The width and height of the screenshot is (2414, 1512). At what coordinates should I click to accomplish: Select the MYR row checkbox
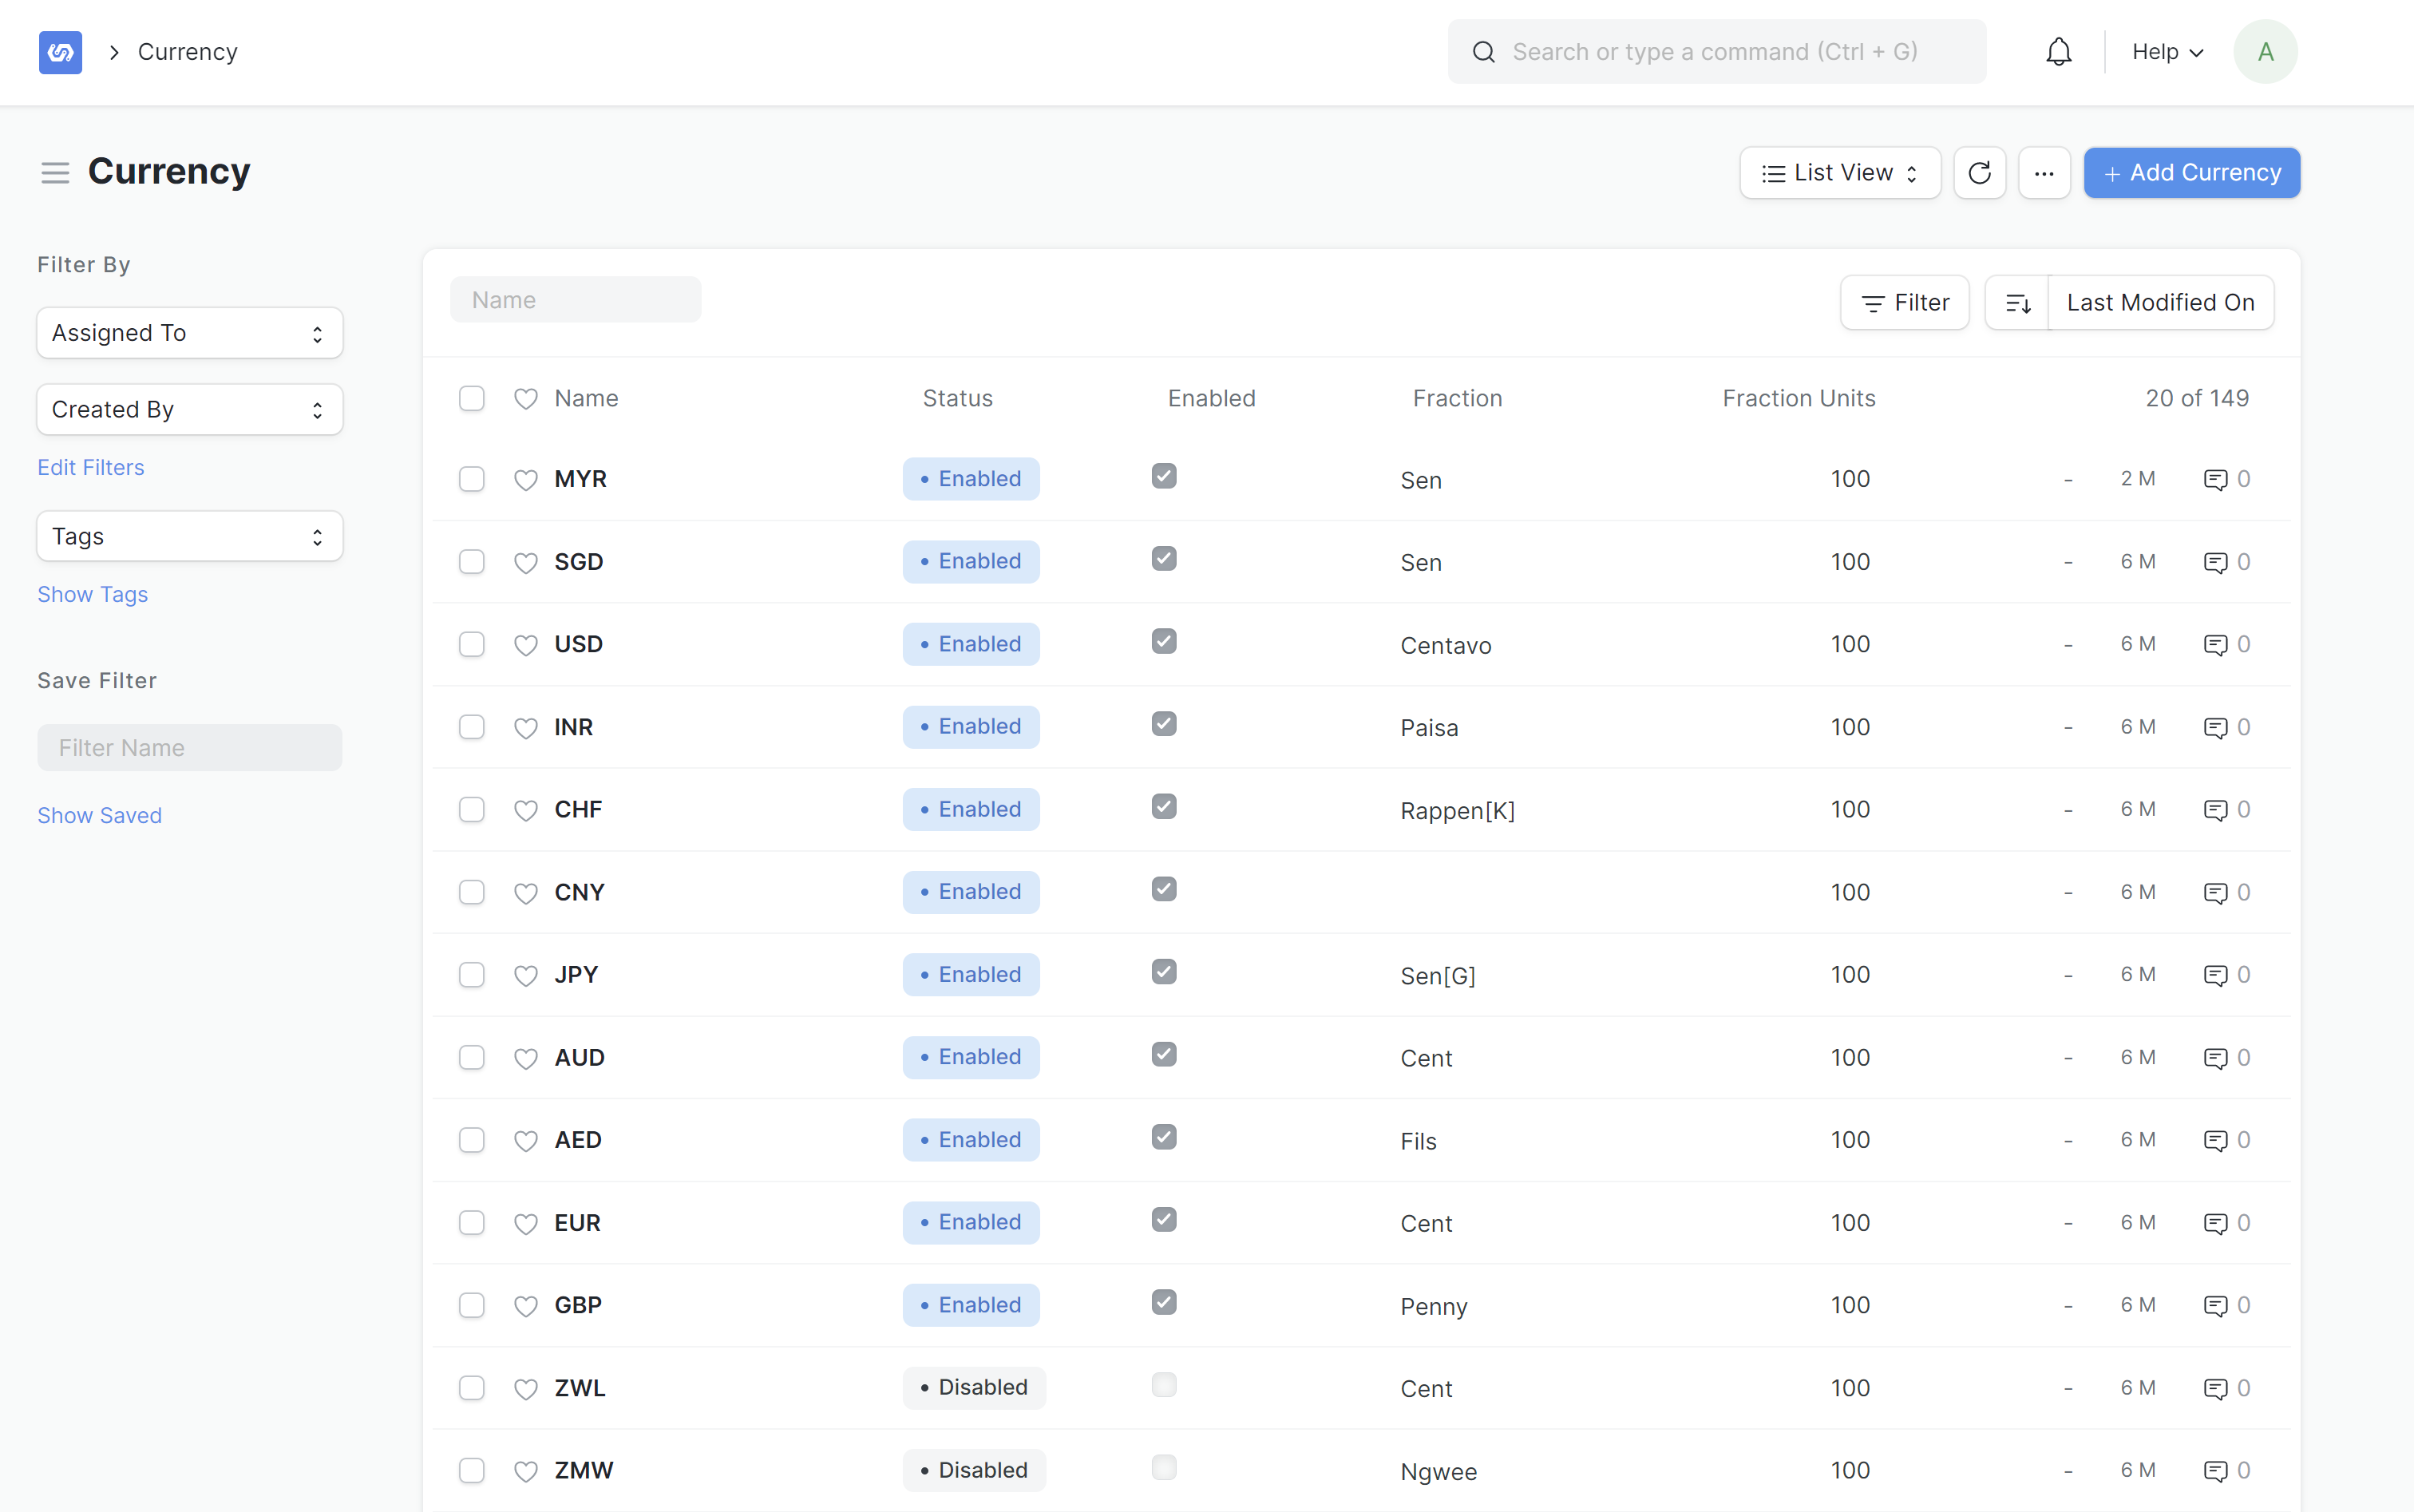472,480
